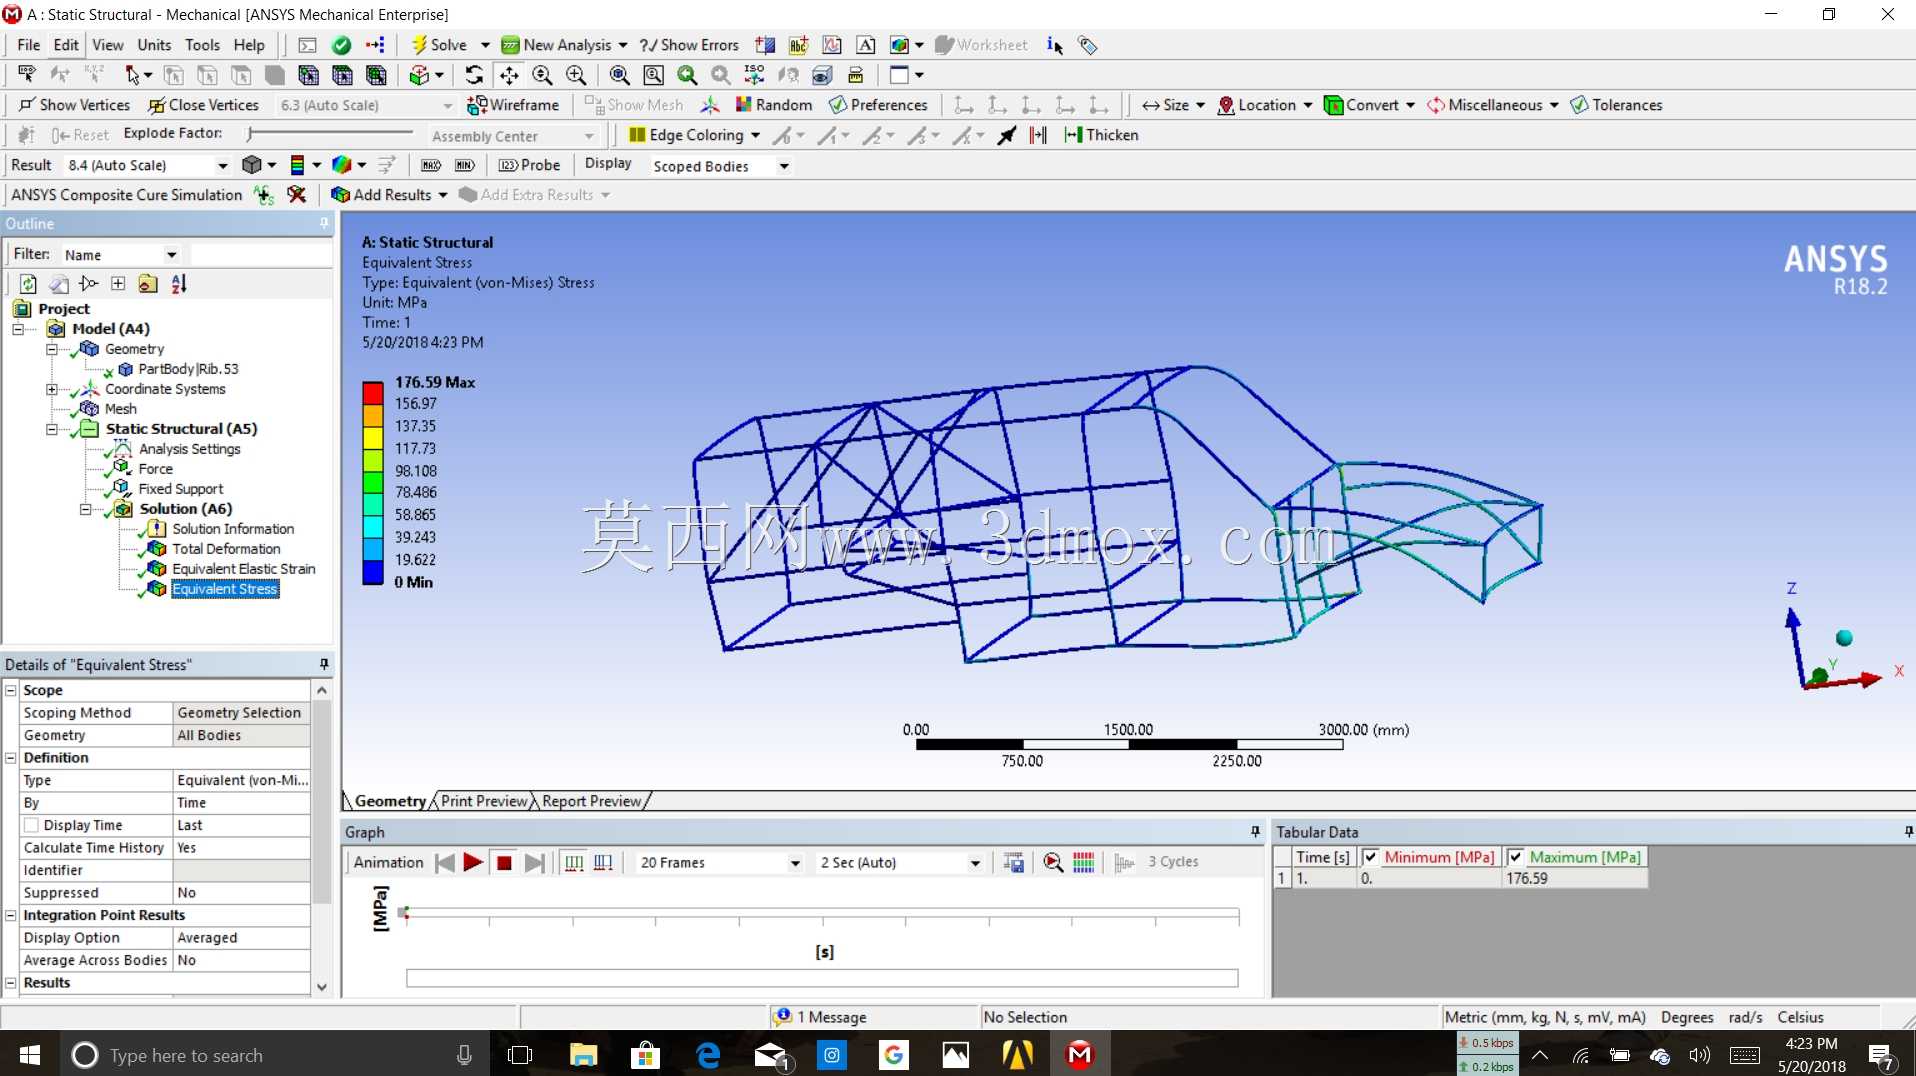Open the Result scale dropdown
Viewport: 1916px width, 1076px height.
222,165
